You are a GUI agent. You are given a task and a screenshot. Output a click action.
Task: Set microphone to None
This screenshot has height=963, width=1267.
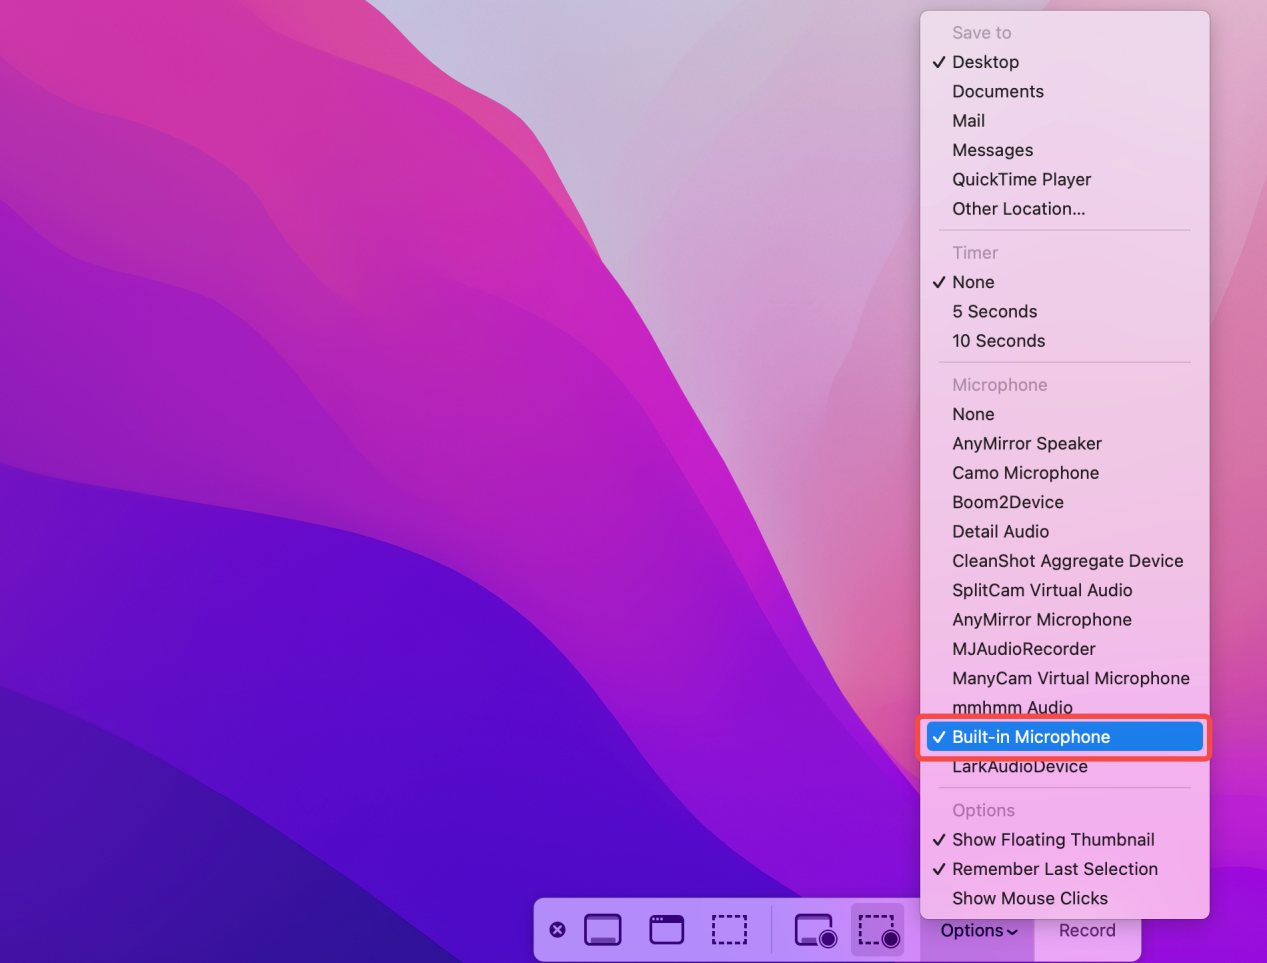(x=973, y=414)
